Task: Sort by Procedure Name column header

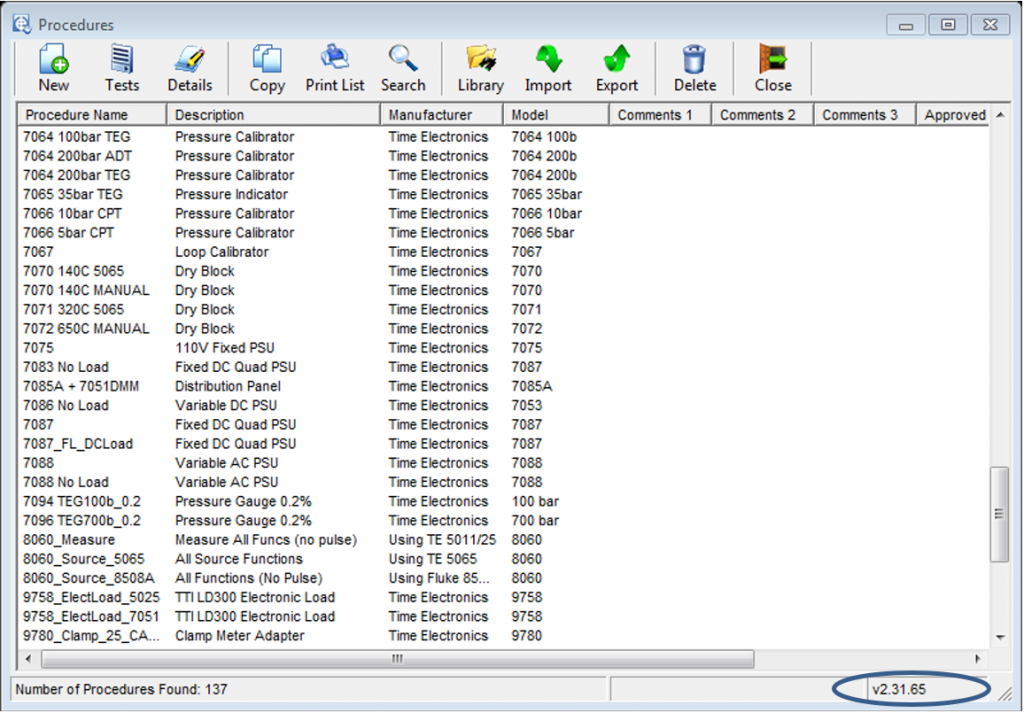Action: 77,115
